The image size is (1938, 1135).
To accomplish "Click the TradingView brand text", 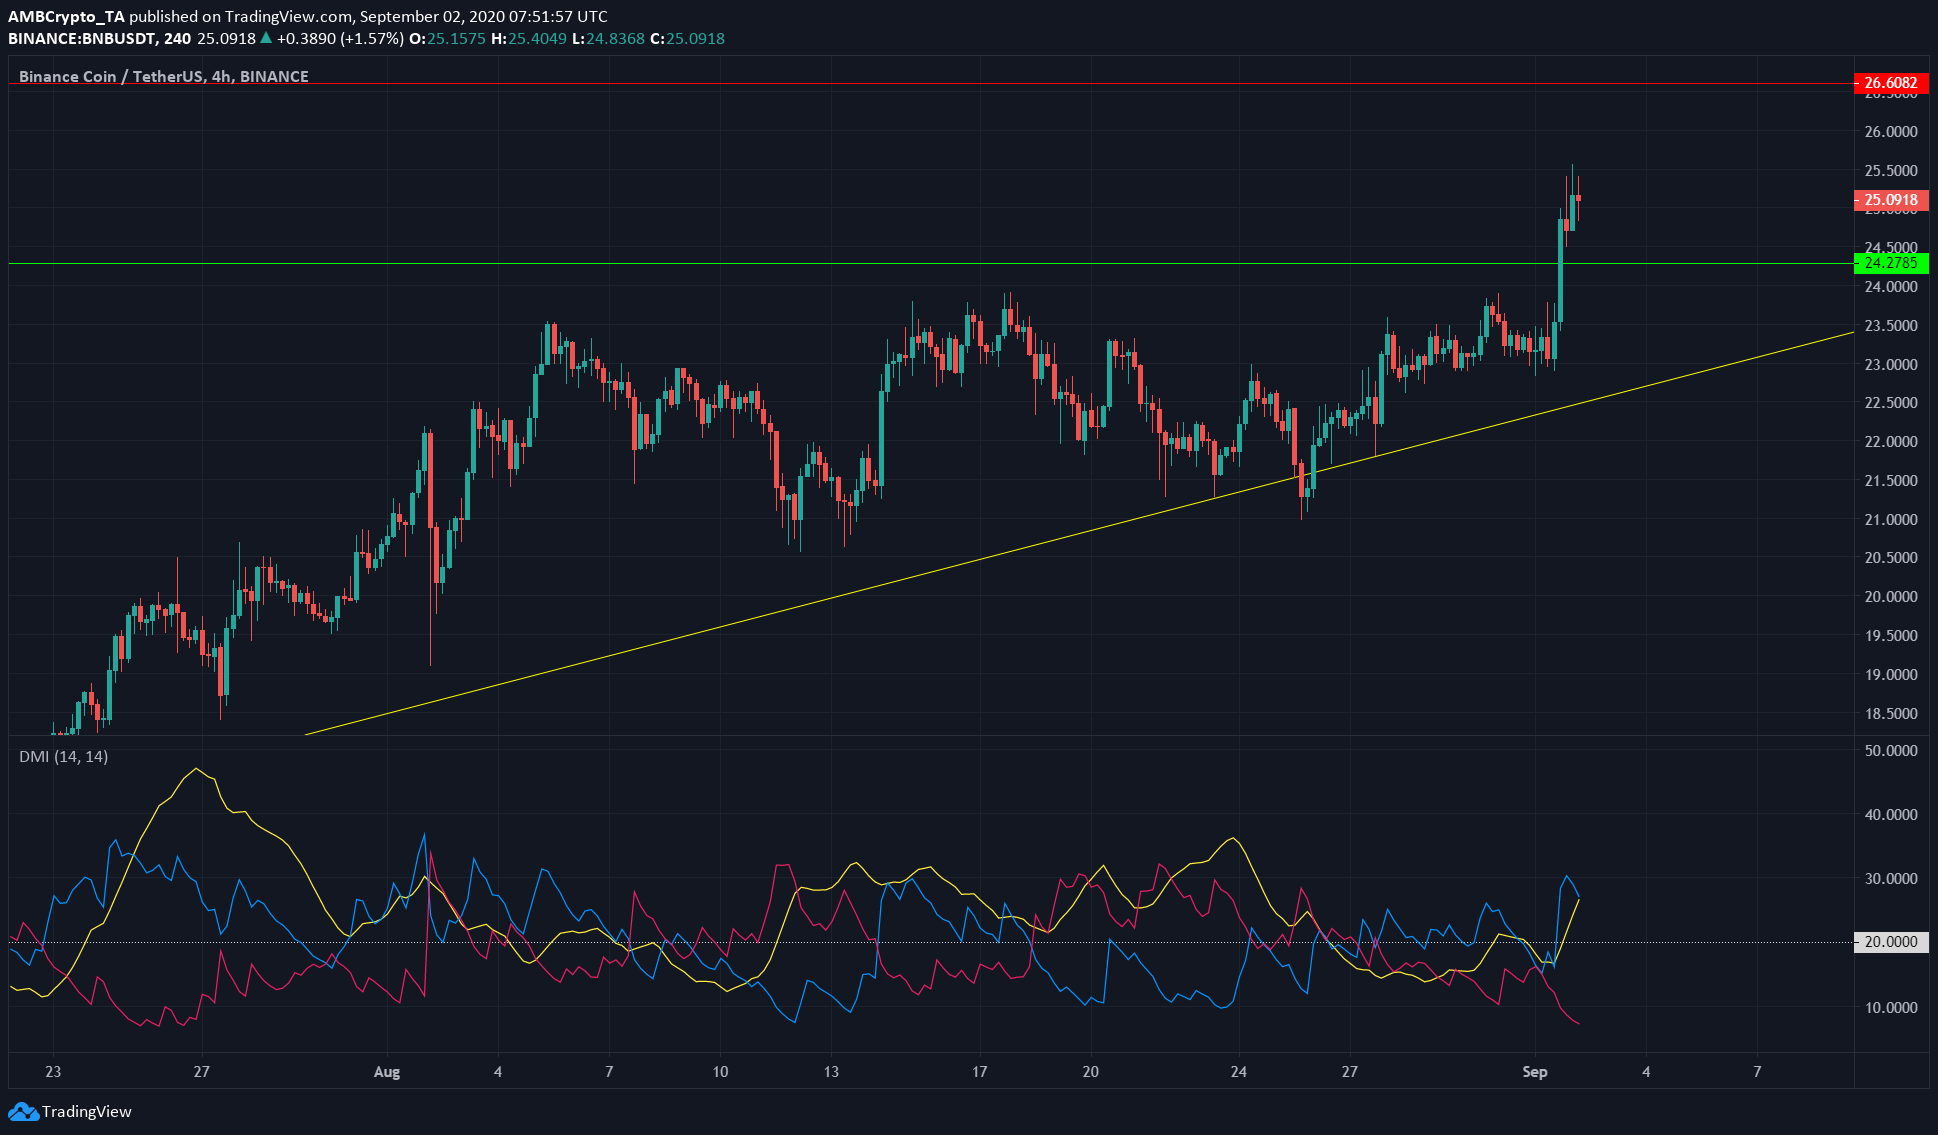I will (x=87, y=1111).
